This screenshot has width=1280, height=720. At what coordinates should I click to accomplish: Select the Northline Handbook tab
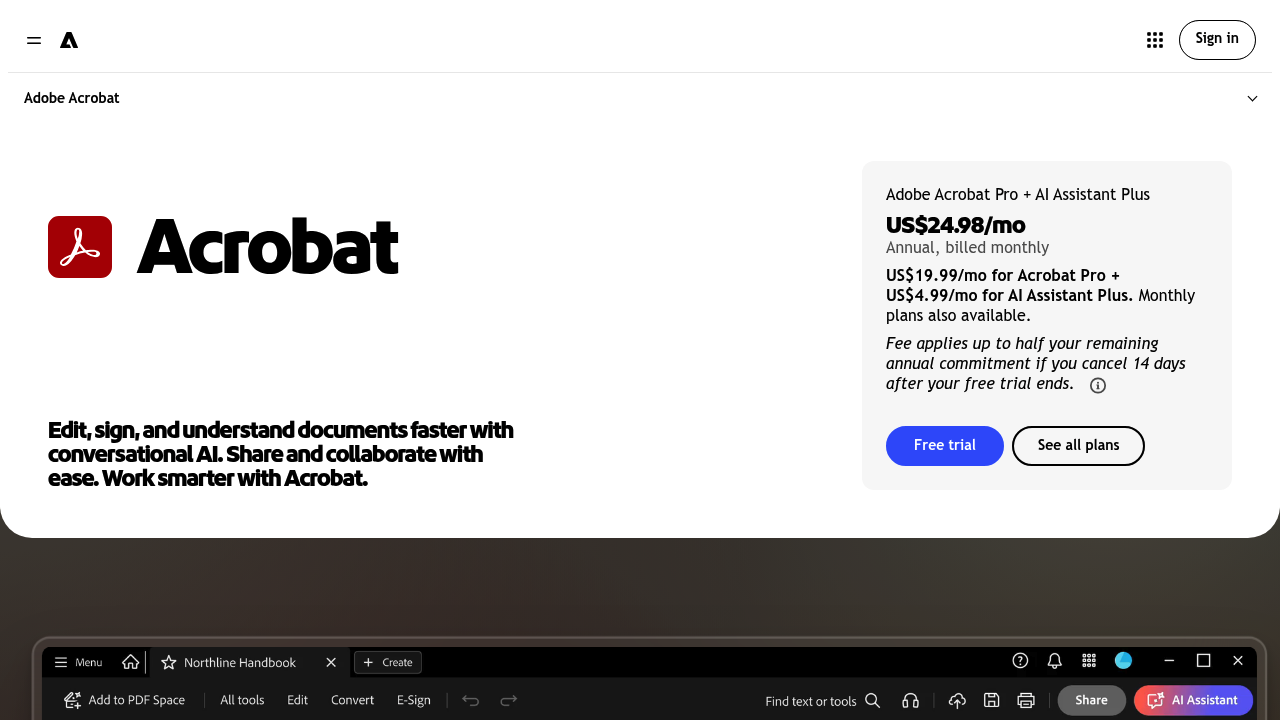click(x=249, y=662)
